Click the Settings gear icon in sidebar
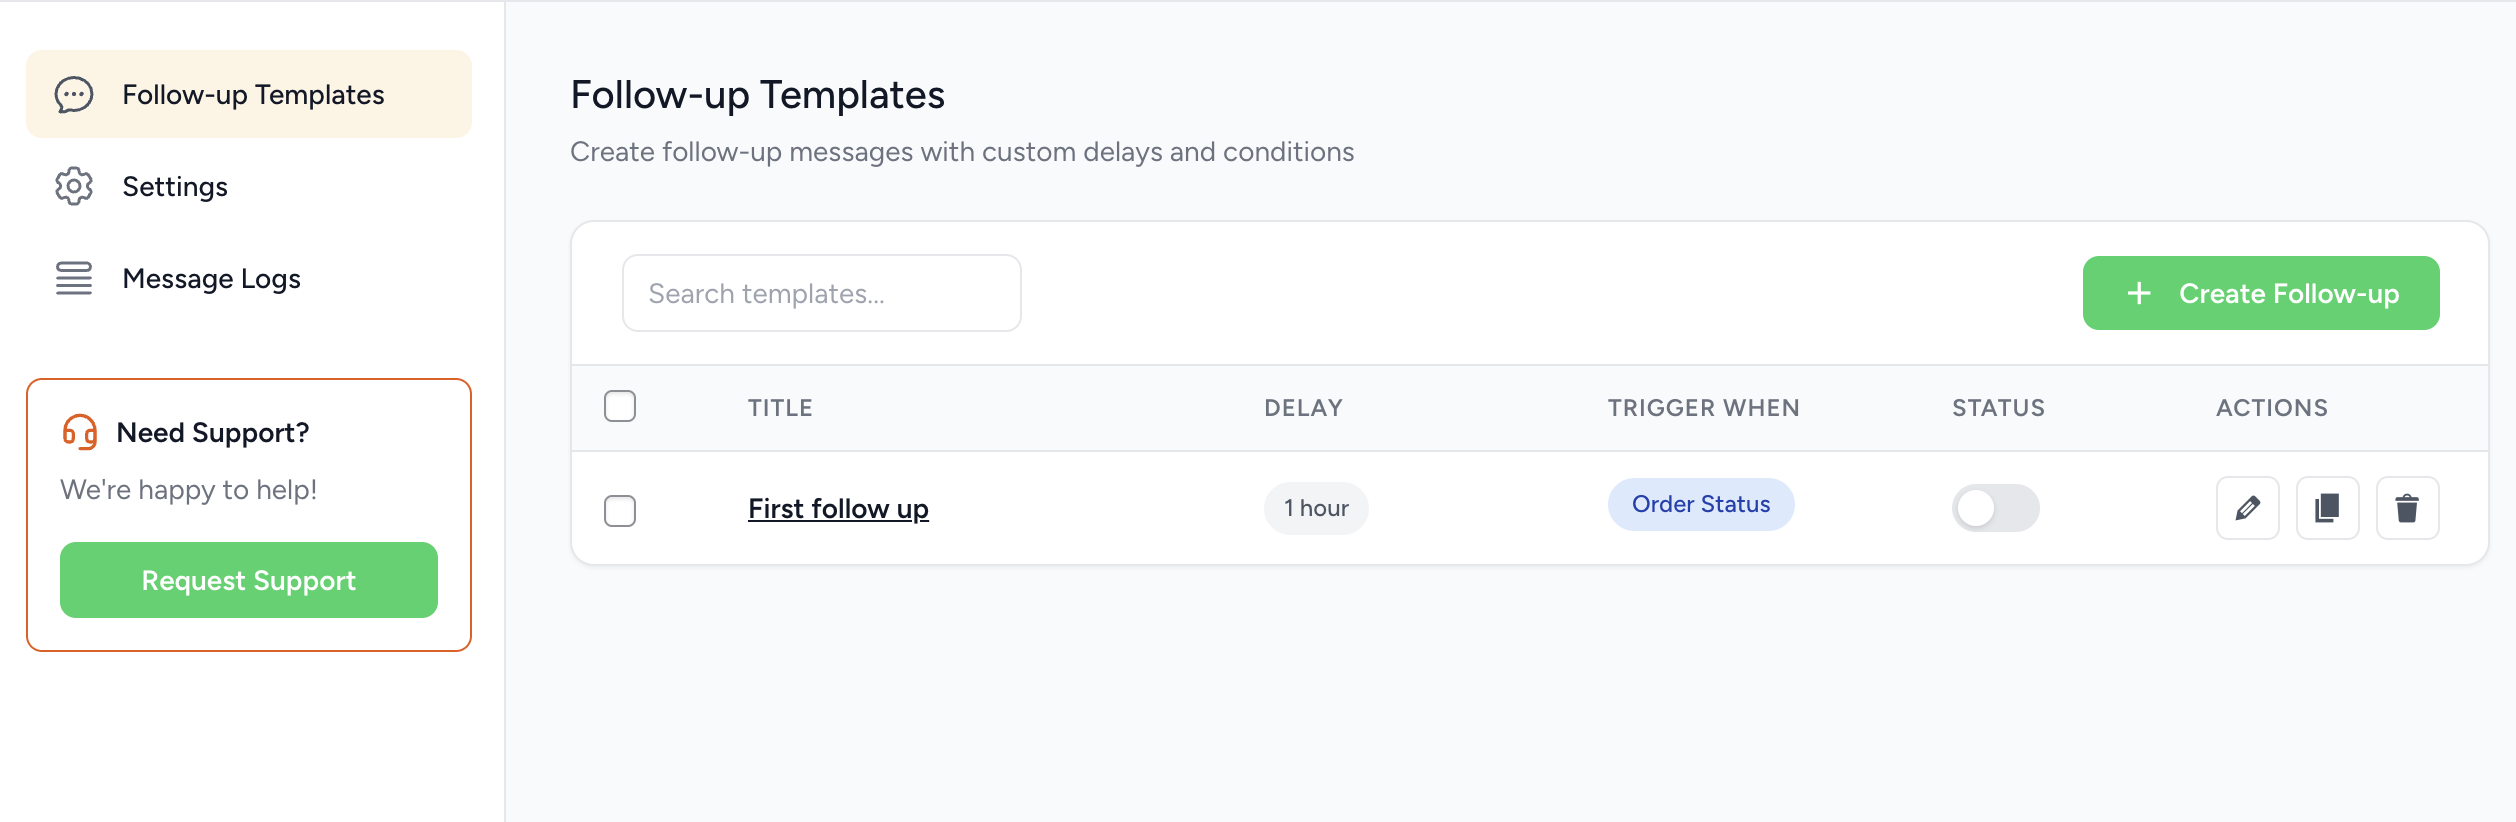The height and width of the screenshot is (822, 2516). 74,186
